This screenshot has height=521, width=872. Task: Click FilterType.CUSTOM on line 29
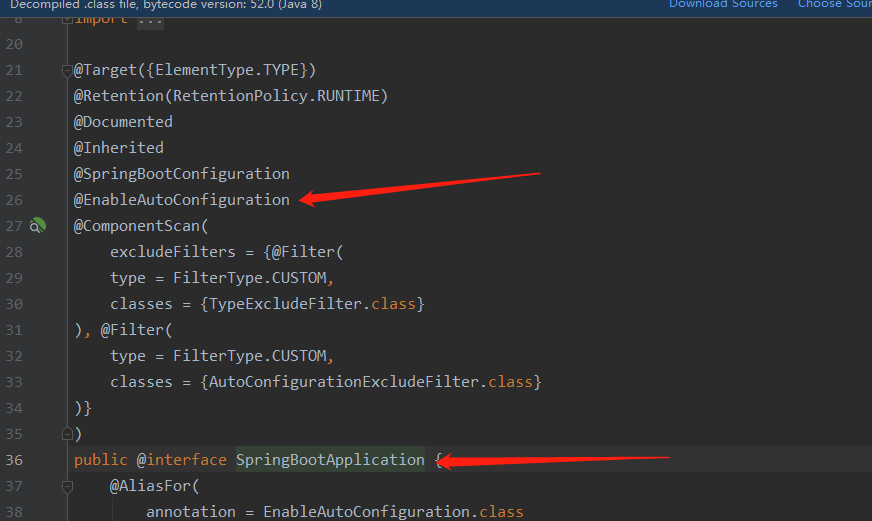coord(250,277)
